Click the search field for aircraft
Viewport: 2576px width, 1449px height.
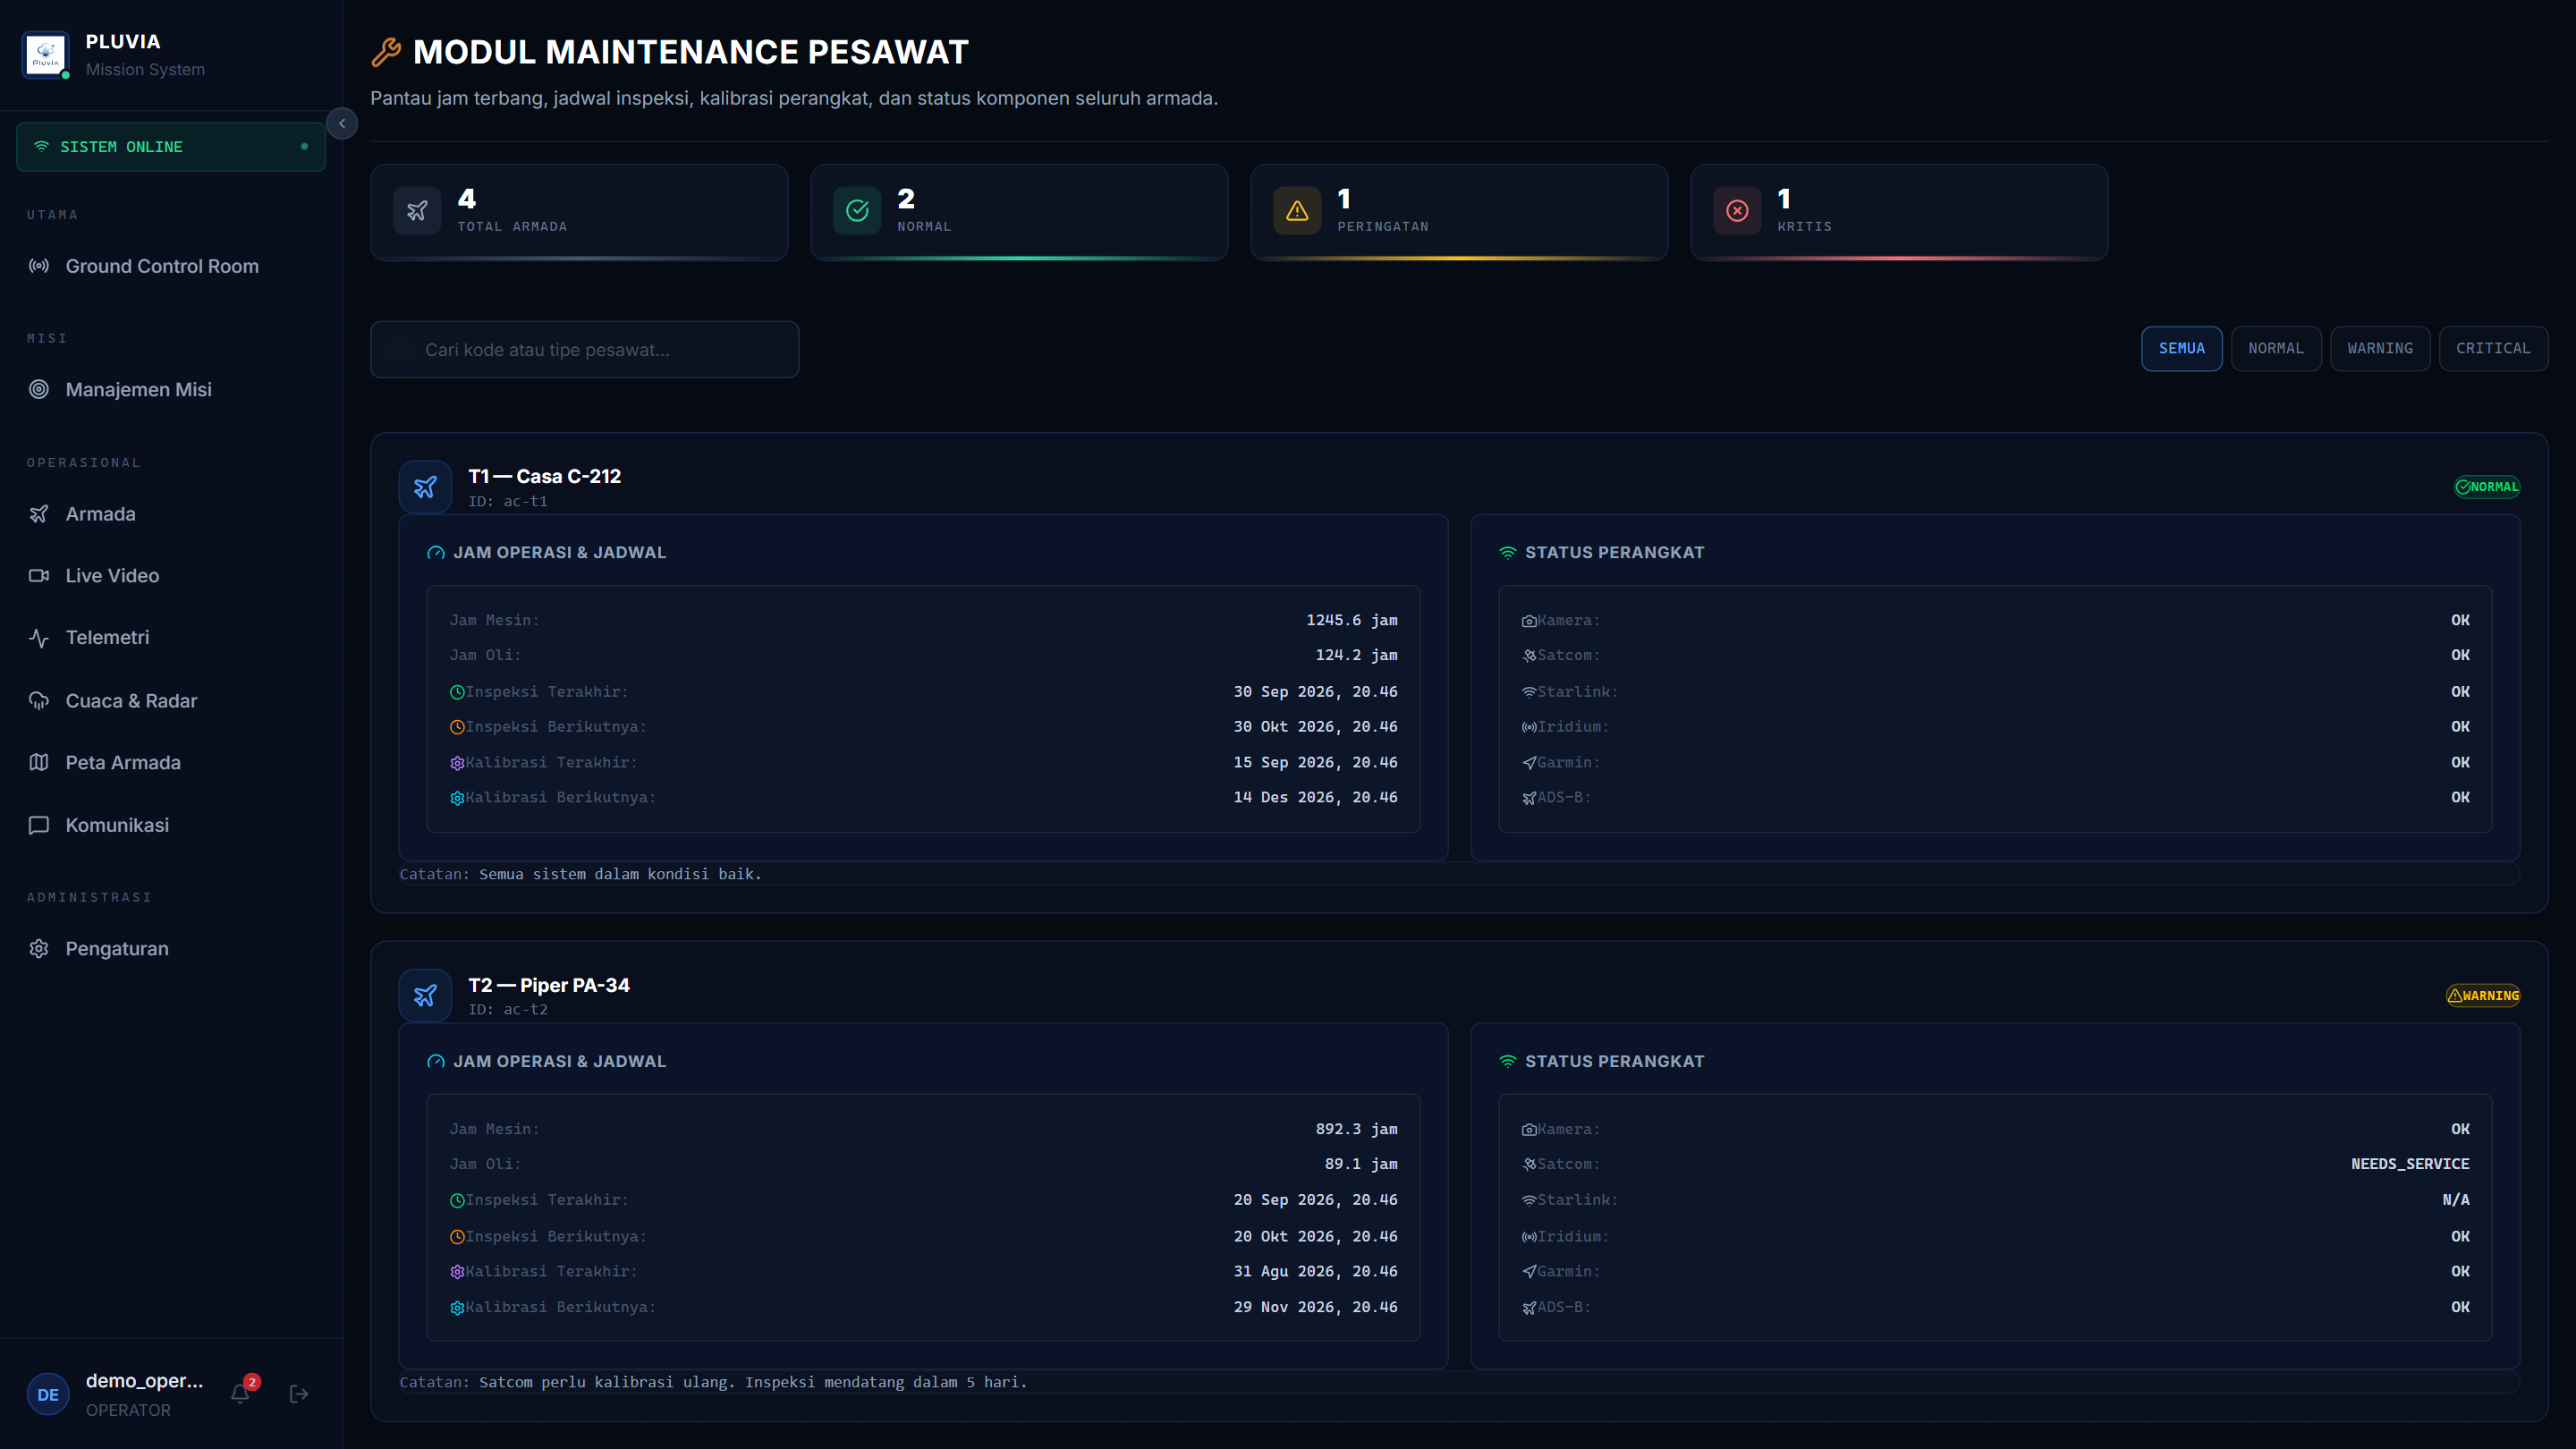tap(585, 349)
